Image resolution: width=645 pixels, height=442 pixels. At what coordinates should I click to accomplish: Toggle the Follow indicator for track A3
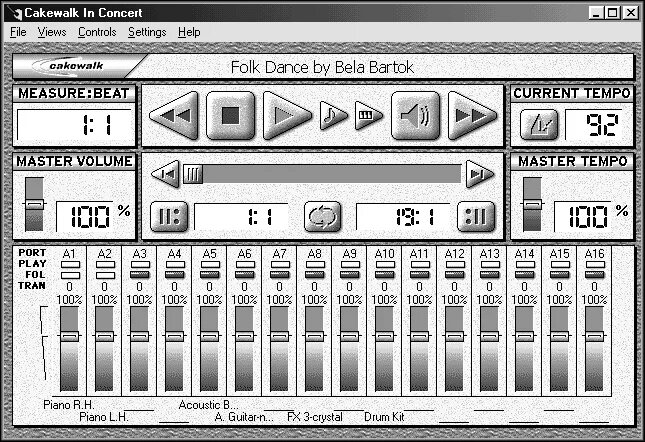pos(140,275)
